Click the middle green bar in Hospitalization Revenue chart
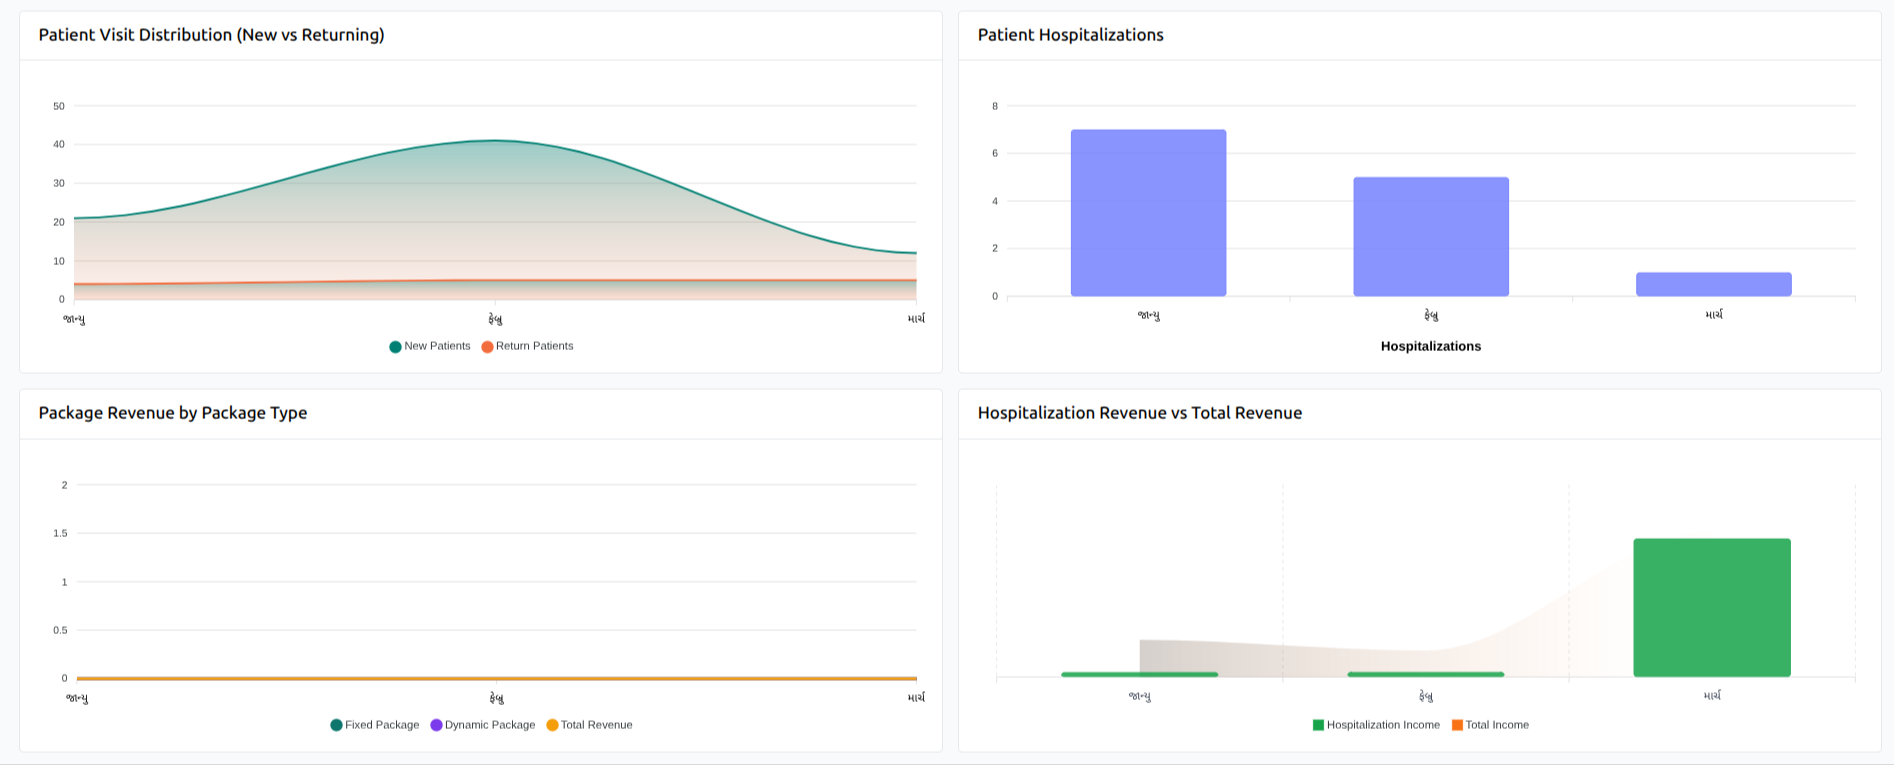 pos(1425,674)
